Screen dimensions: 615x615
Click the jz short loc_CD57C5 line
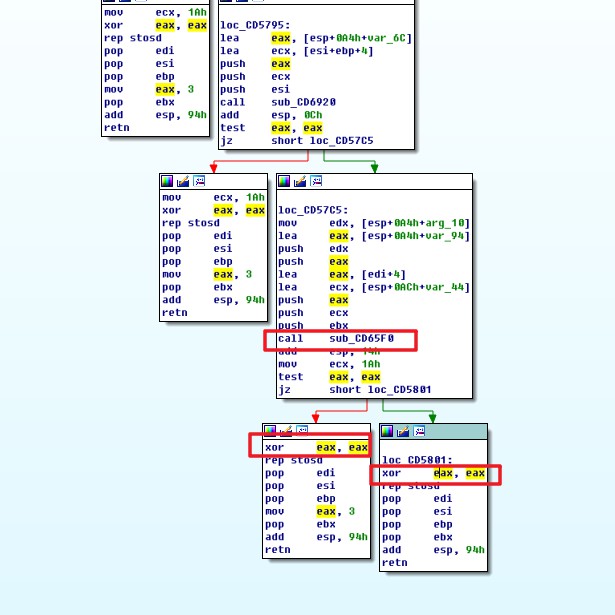pyautogui.click(x=297, y=141)
